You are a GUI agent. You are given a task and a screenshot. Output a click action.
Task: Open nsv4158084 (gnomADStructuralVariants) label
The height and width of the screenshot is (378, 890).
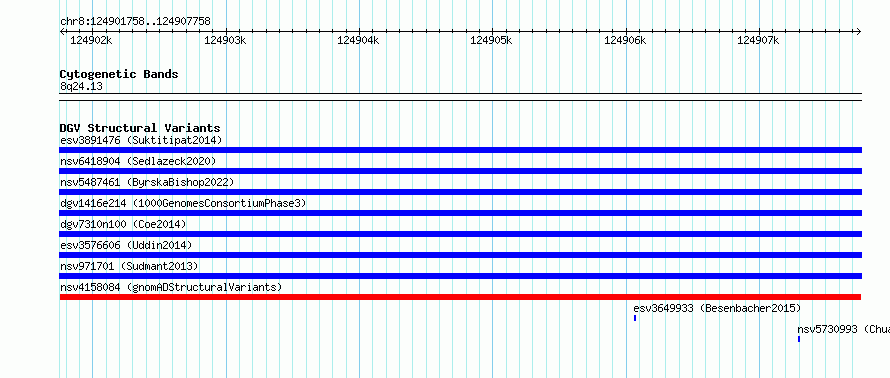tap(171, 287)
